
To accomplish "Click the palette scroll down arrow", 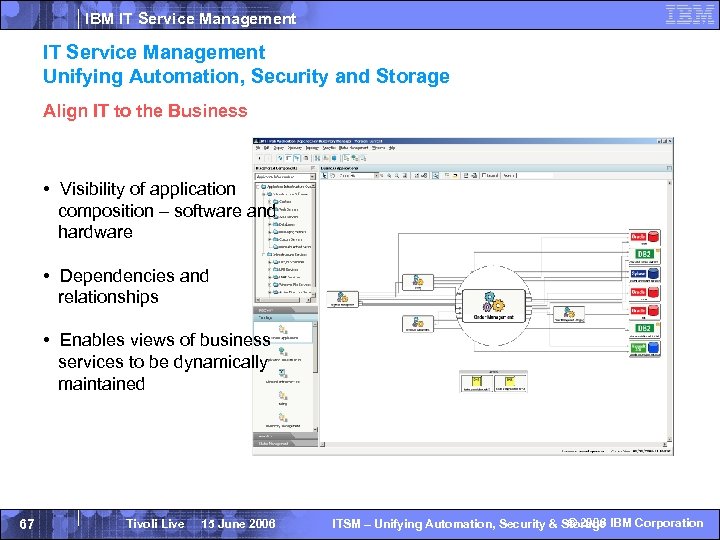I will [315, 429].
